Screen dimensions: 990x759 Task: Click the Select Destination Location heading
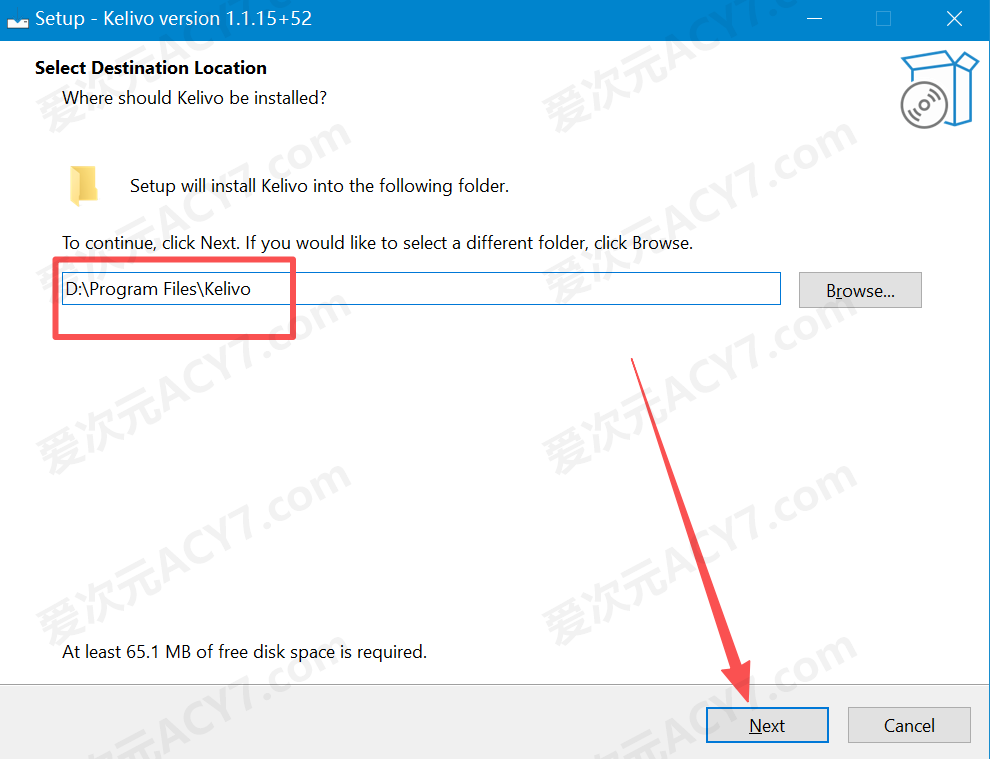click(x=151, y=68)
